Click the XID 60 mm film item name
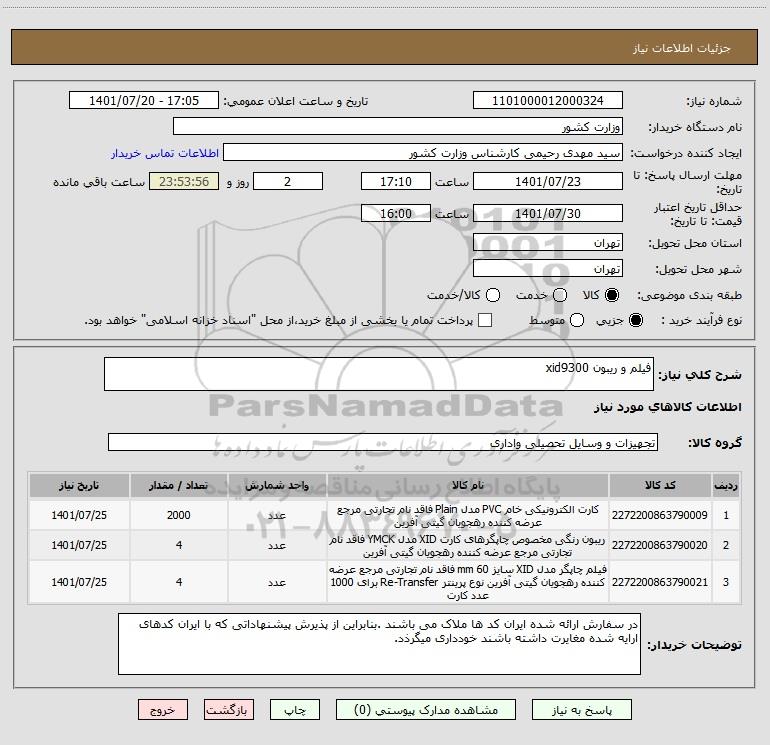The image size is (770, 745). coord(468,582)
